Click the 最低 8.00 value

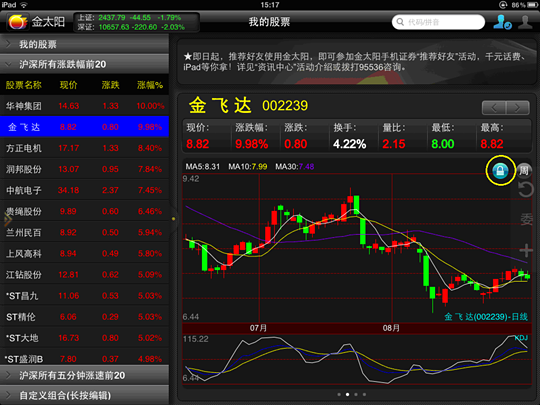point(443,144)
